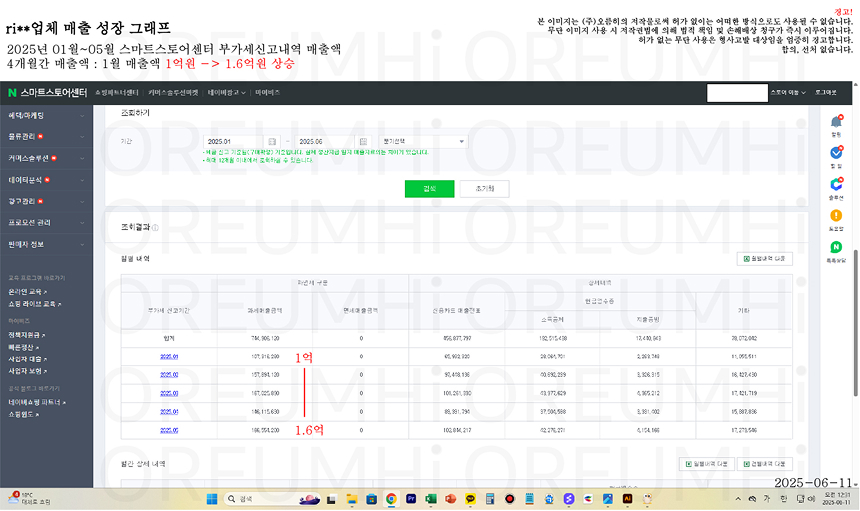Open the 온라인 교육 sidebar link
860x511 pixels.
click(27, 292)
